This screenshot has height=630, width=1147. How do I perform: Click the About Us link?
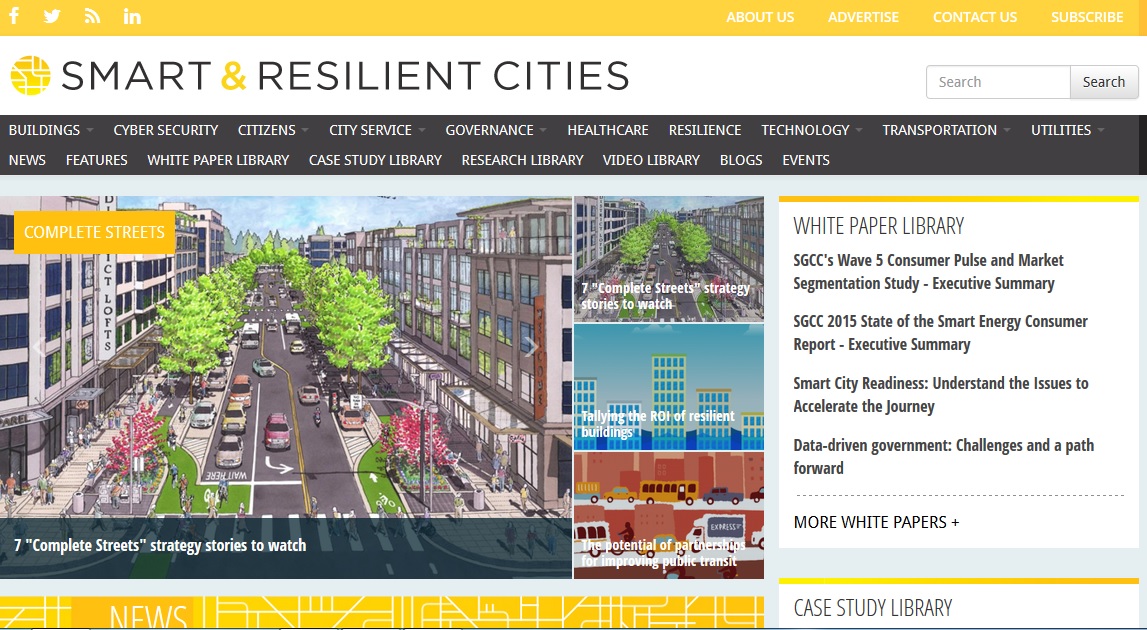[x=760, y=17]
